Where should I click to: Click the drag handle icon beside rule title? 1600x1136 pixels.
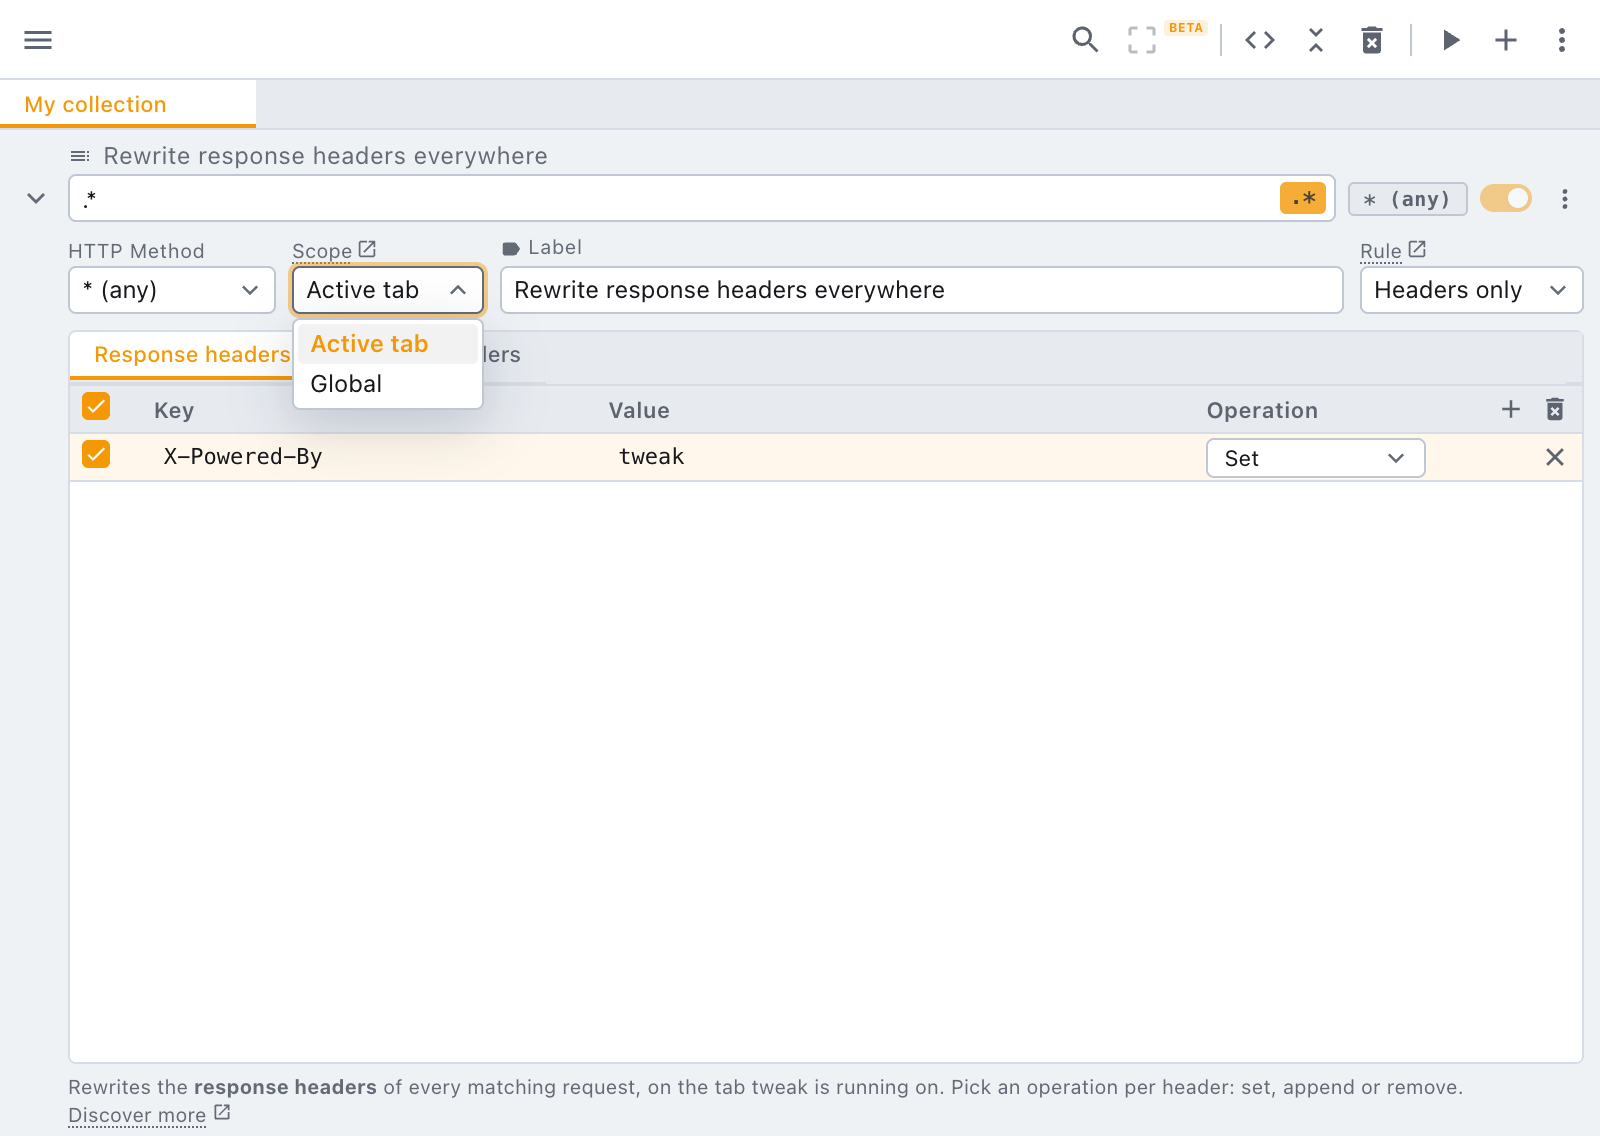click(x=80, y=156)
